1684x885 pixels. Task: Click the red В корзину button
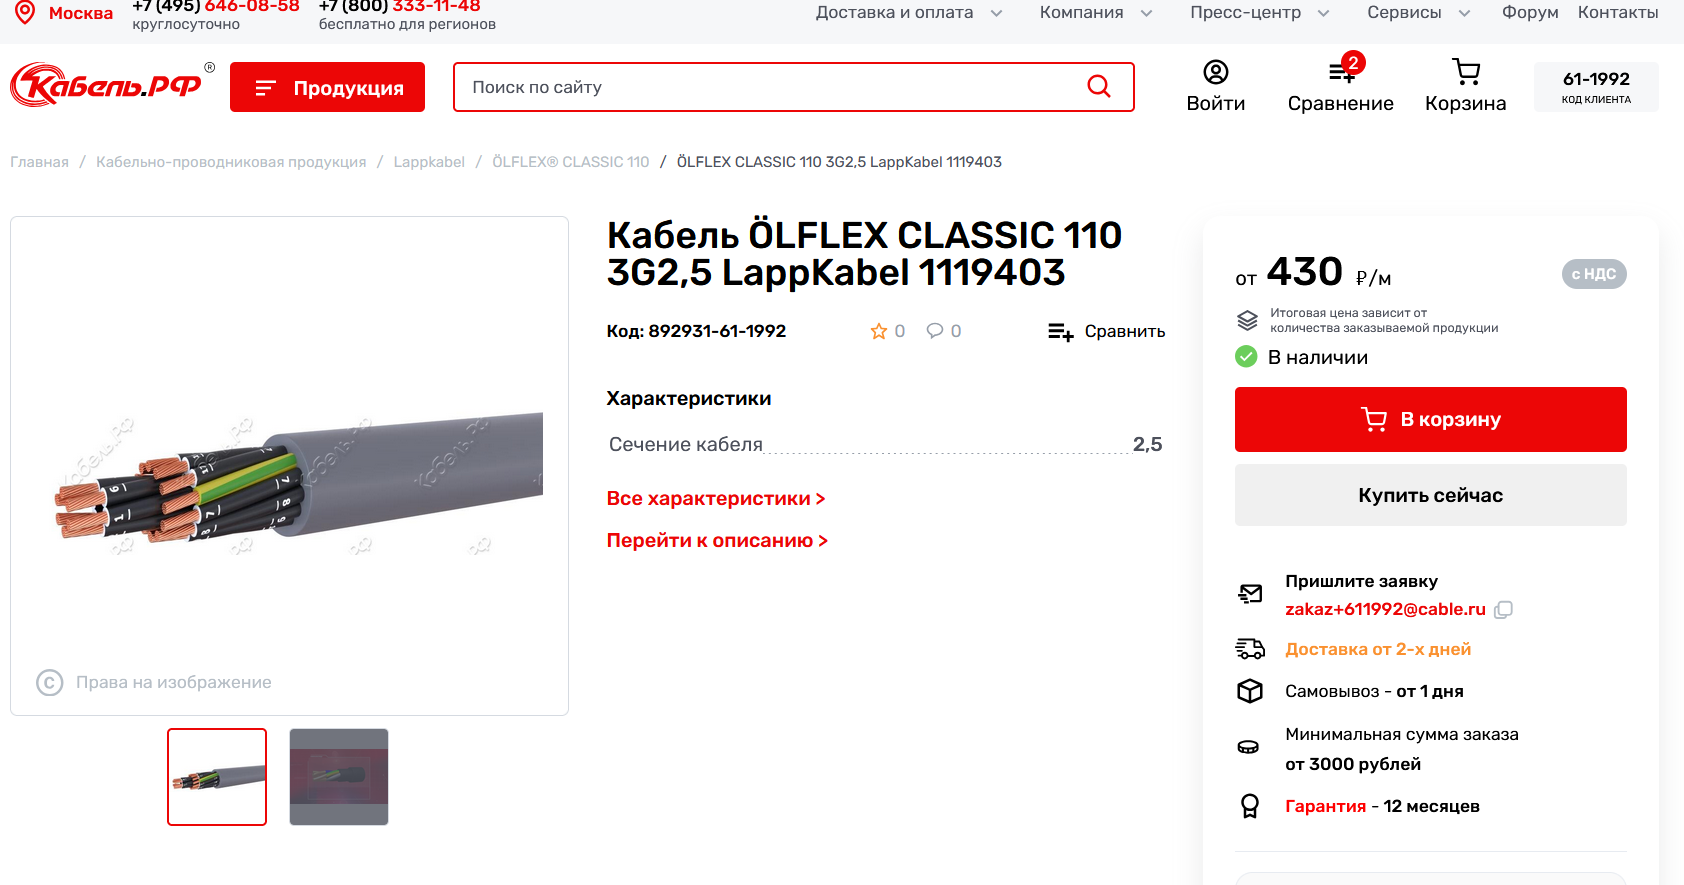(x=1430, y=420)
